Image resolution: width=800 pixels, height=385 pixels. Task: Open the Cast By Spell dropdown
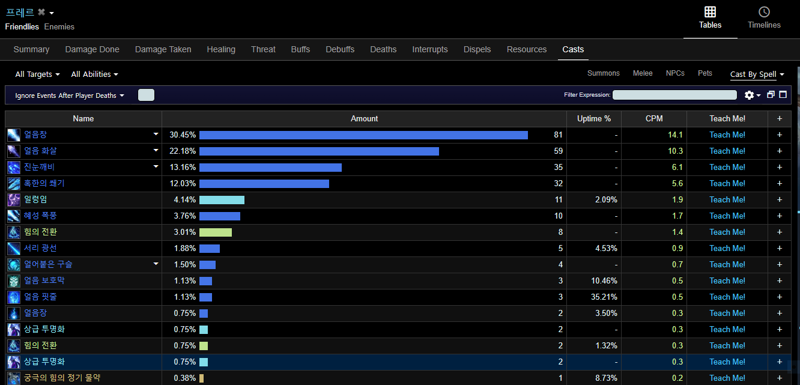[x=757, y=74]
